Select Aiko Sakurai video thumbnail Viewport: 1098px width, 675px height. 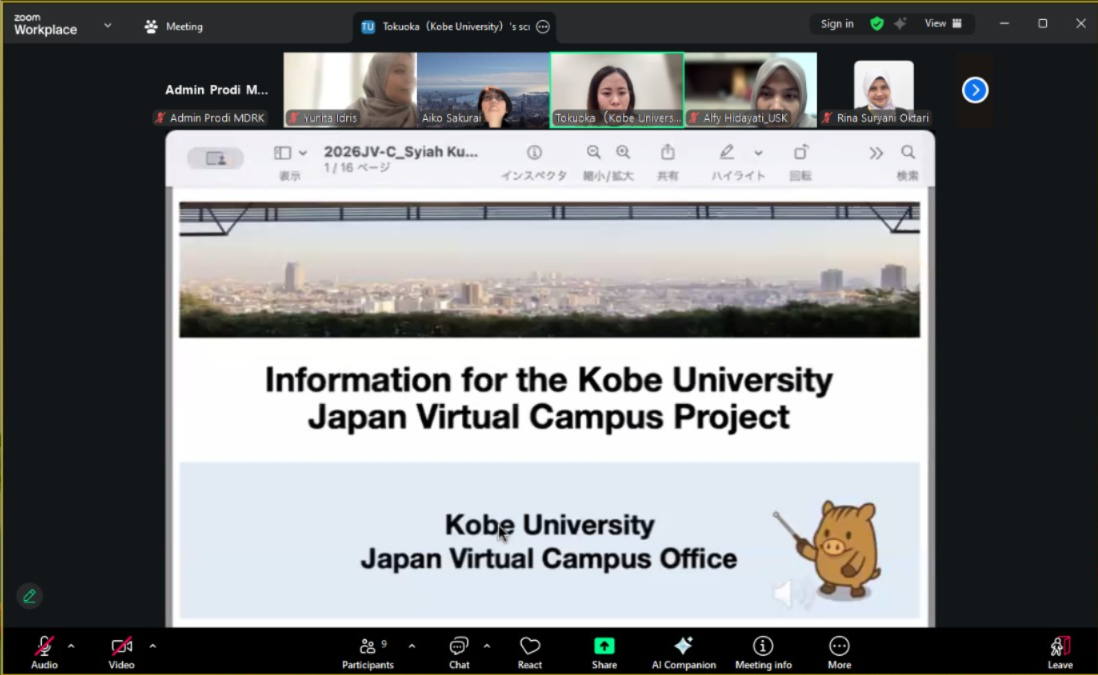[483, 90]
